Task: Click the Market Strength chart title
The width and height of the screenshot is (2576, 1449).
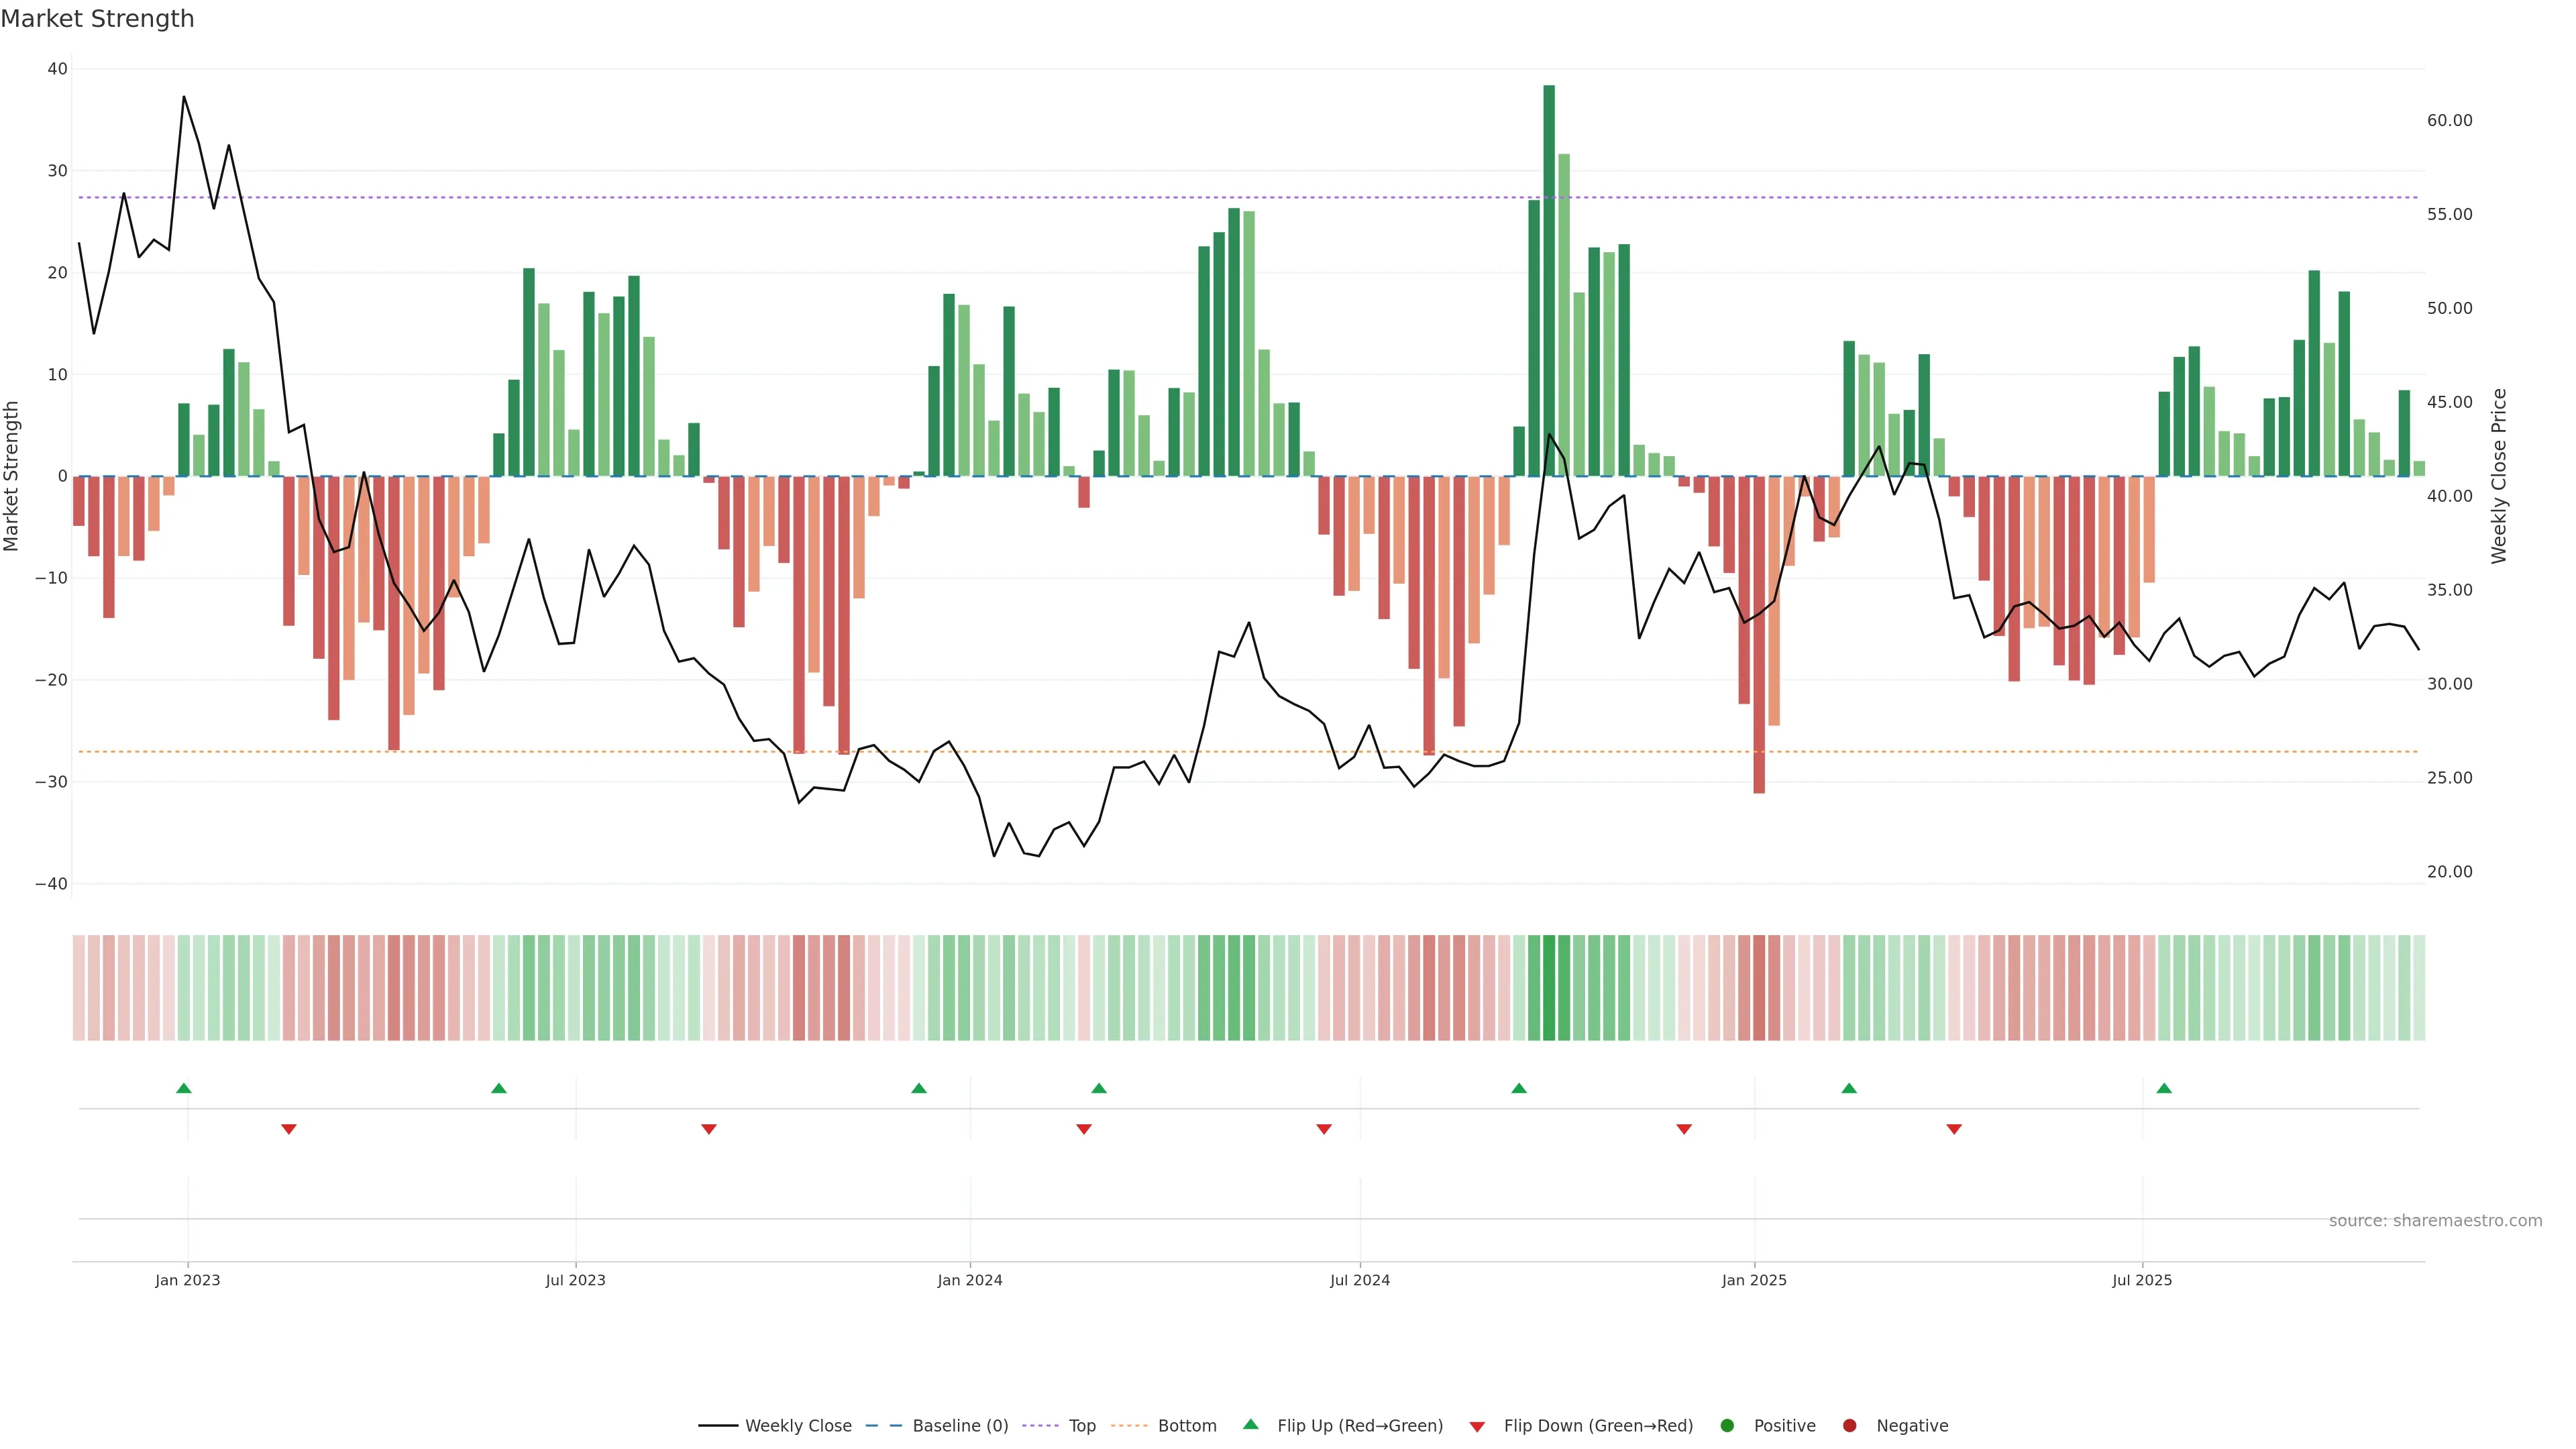Action: (97, 19)
